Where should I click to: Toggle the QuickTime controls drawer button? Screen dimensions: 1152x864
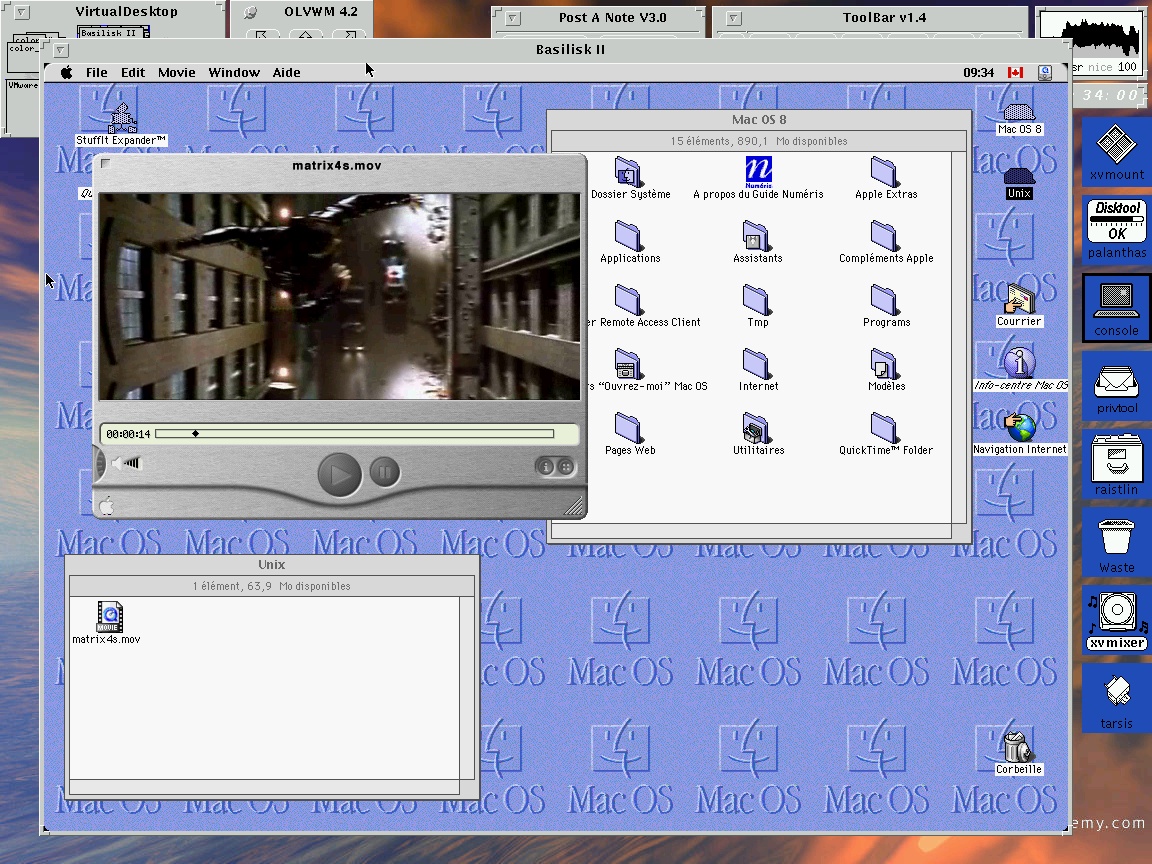click(x=566, y=467)
